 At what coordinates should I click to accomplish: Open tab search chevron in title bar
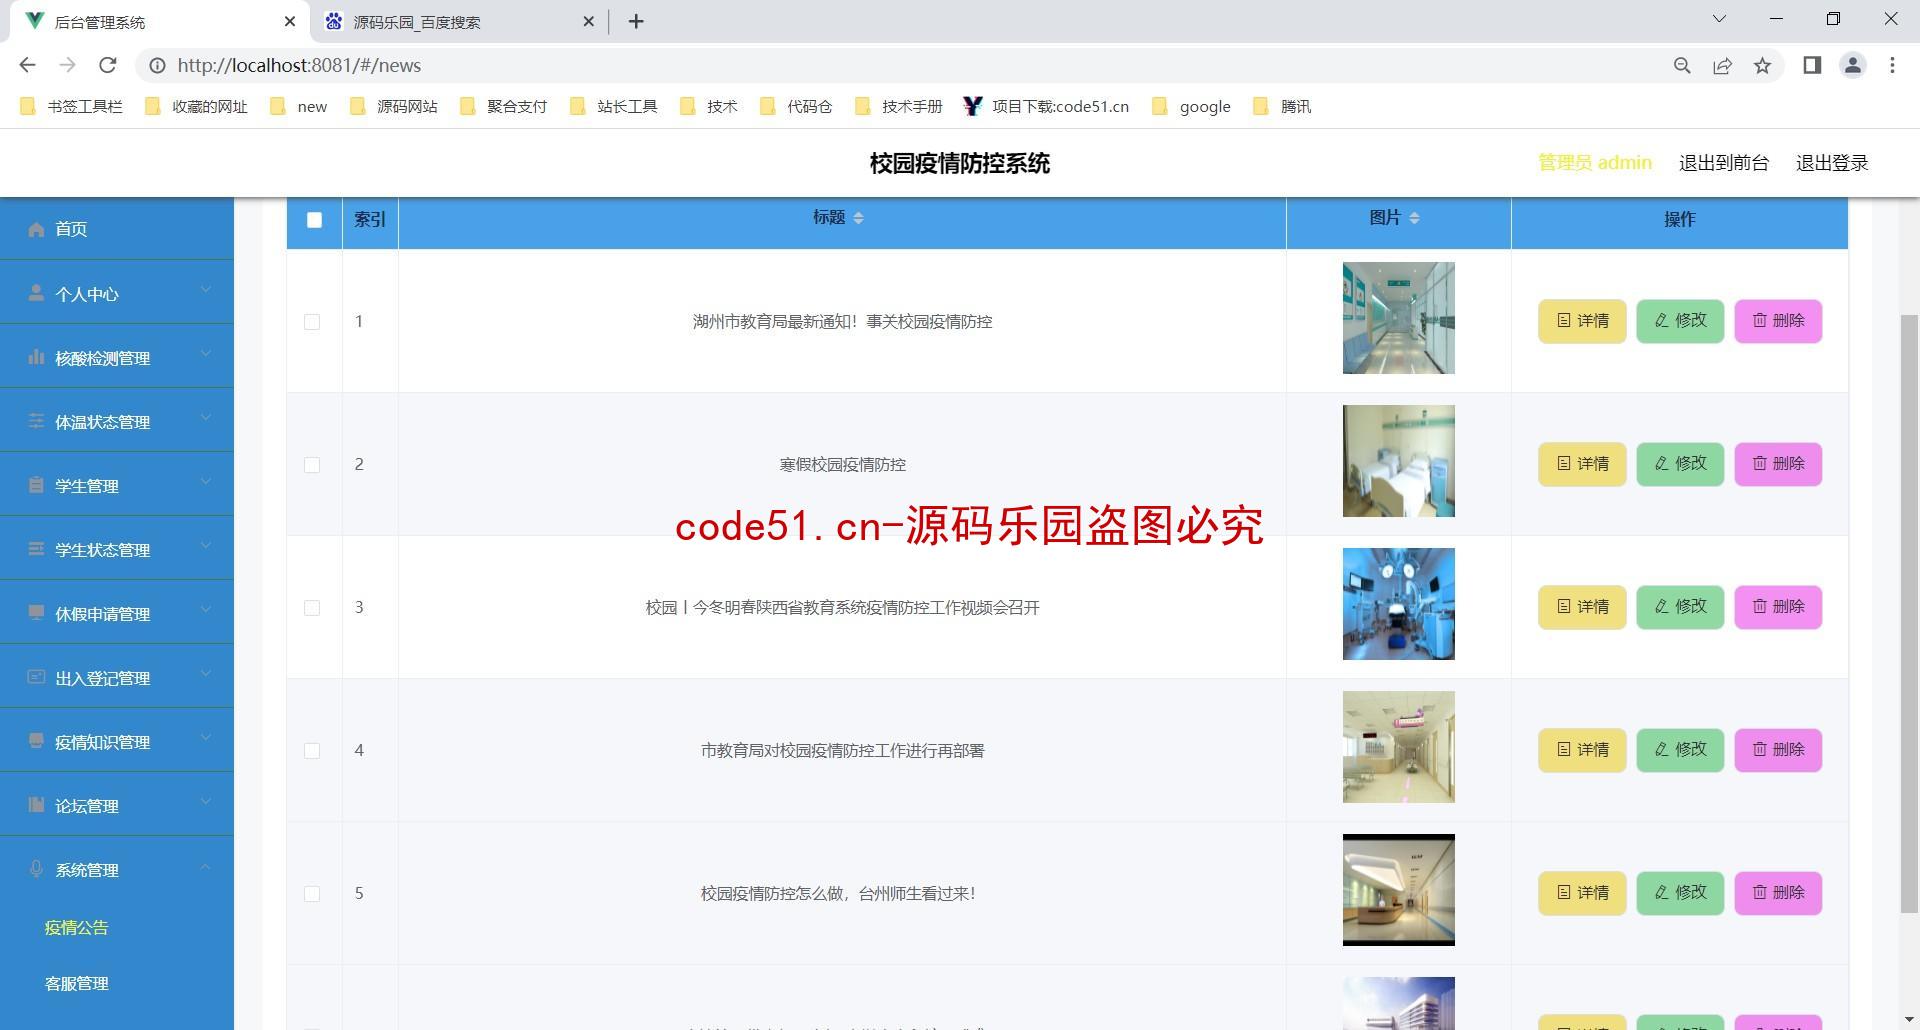(1719, 19)
